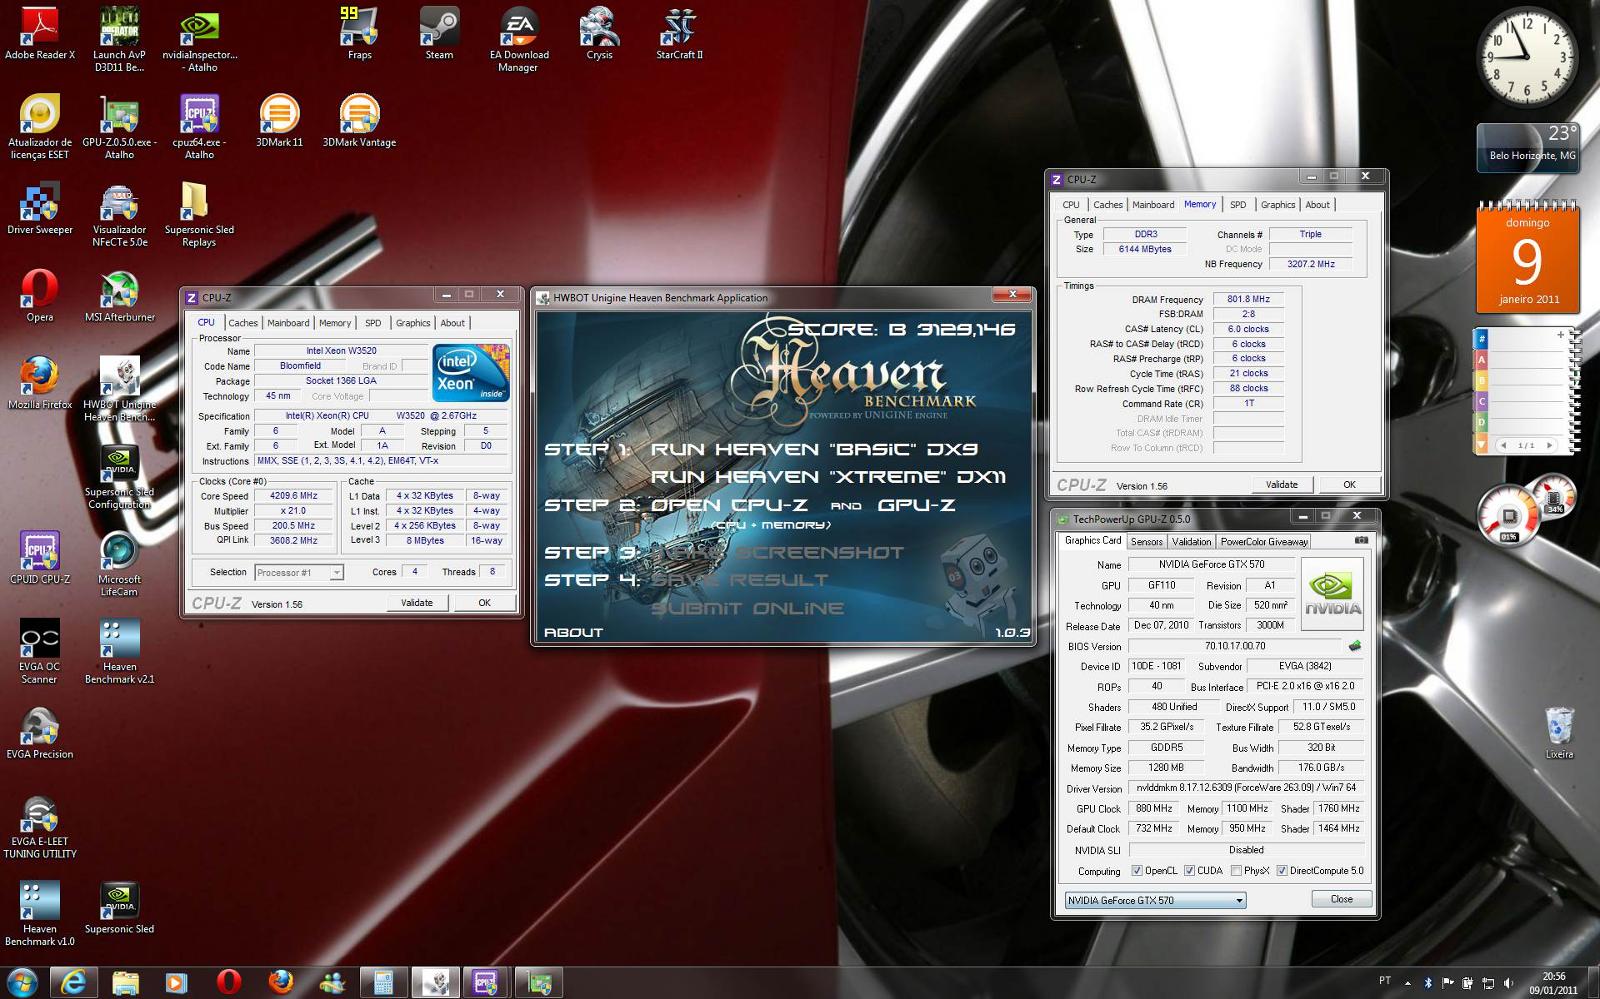Image resolution: width=1600 pixels, height=999 pixels.
Task: Open Supersonic Sled Replays folder
Action: tap(199, 214)
